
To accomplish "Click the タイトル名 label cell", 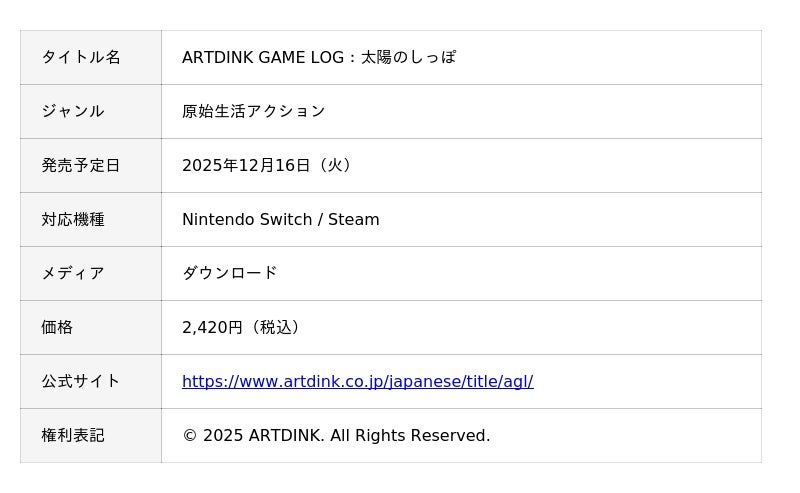I will click(x=81, y=57).
